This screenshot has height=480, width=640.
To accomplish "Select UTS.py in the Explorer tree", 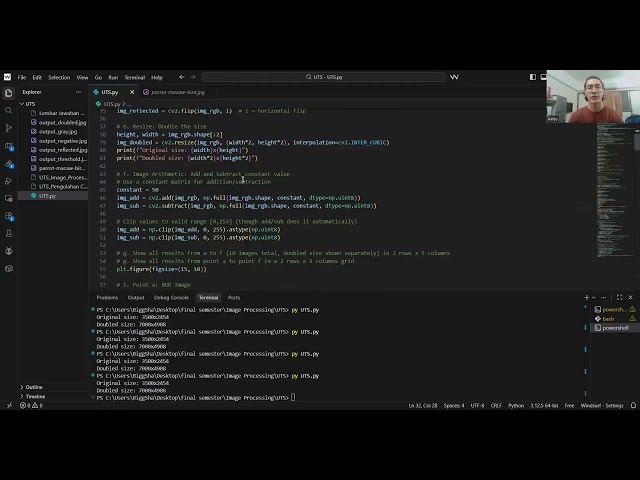I will click(x=53, y=196).
